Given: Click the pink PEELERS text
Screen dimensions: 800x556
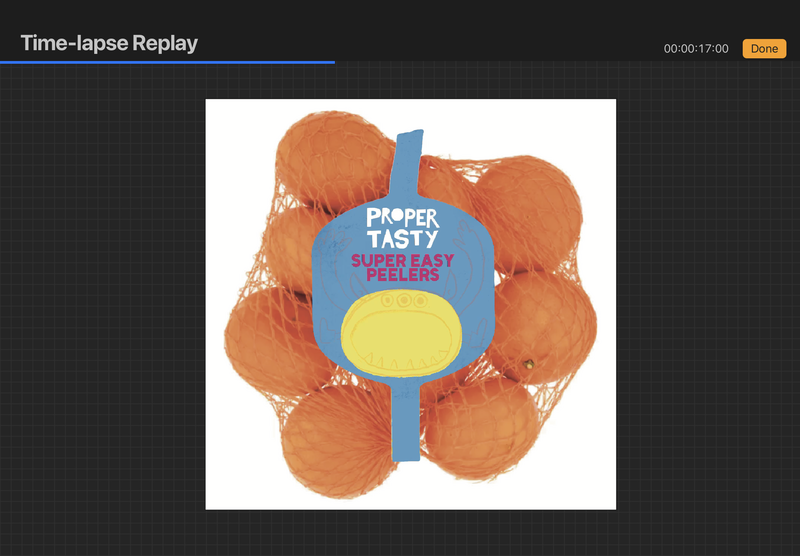Looking at the screenshot, I should tap(402, 275).
